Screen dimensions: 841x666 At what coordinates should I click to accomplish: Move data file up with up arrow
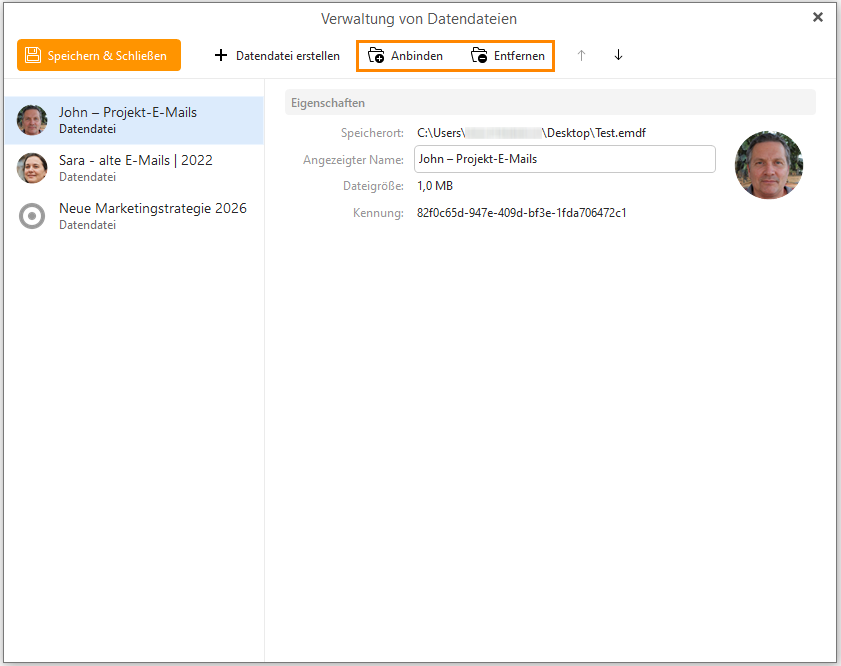[581, 56]
